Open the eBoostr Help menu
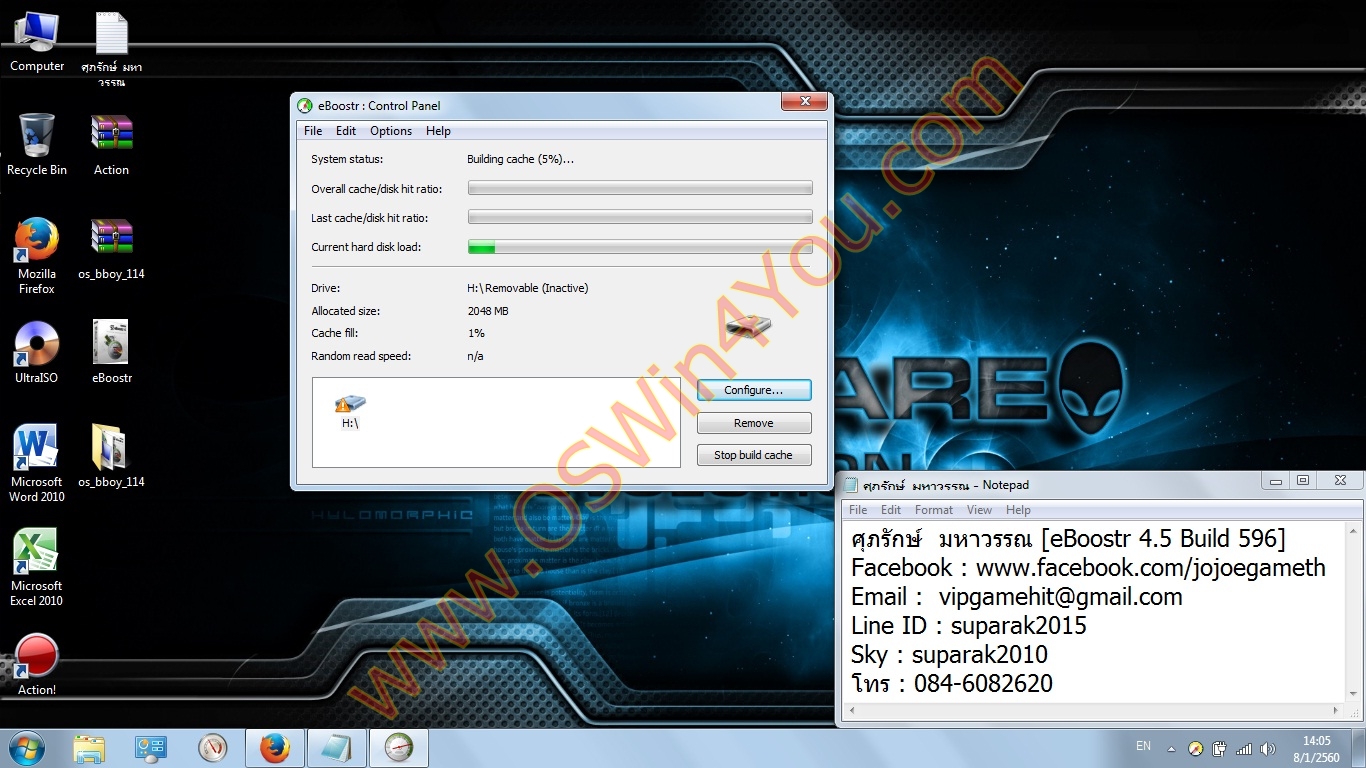The height and width of the screenshot is (768, 1366). click(x=438, y=131)
